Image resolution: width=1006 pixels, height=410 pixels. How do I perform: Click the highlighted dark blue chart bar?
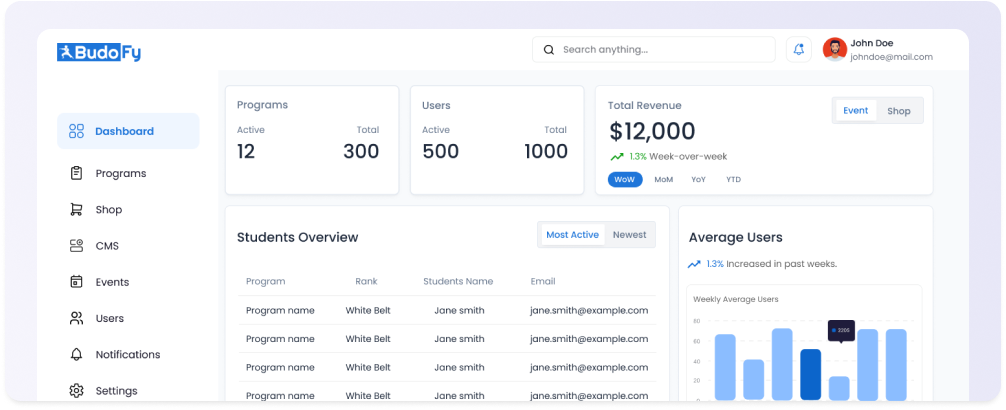810,373
